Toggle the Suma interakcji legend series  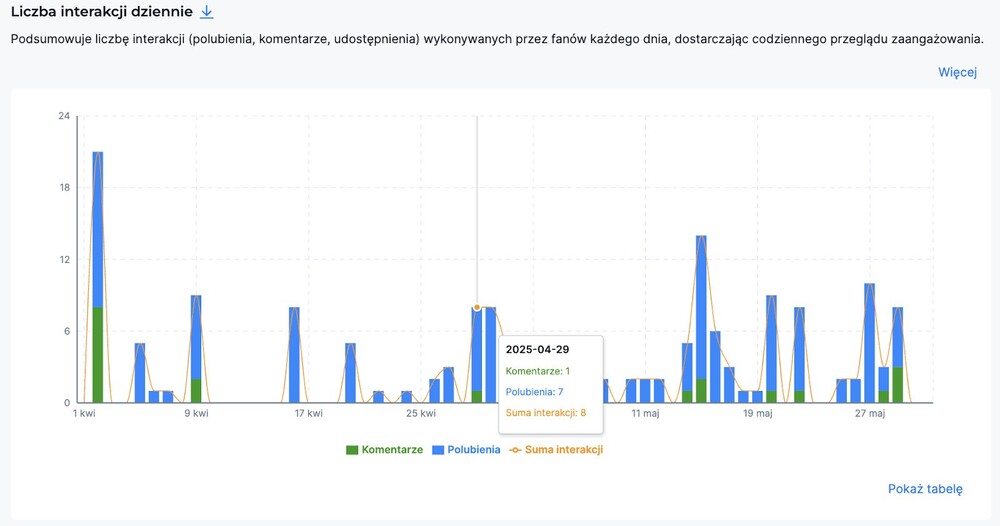[556, 449]
